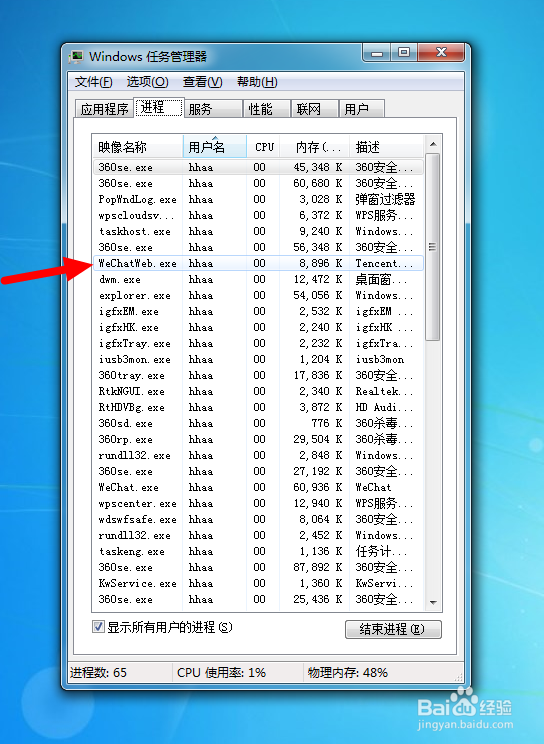Click the 结束进程(E) button

click(393, 629)
